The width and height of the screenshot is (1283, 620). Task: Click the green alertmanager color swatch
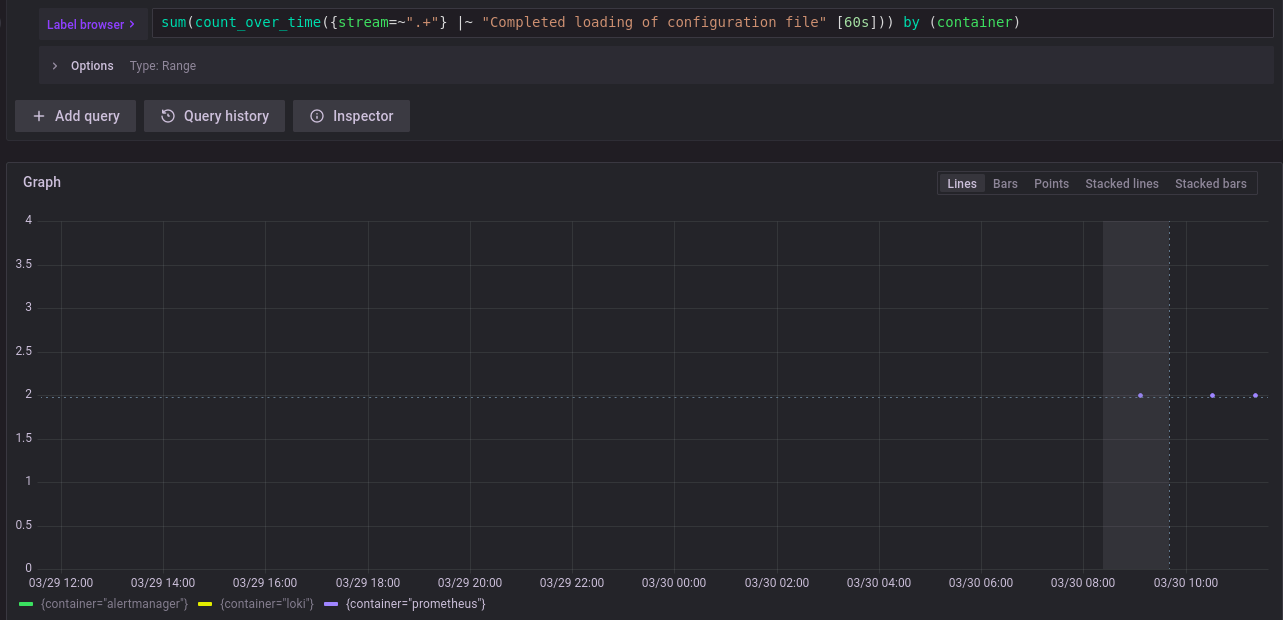pos(26,604)
